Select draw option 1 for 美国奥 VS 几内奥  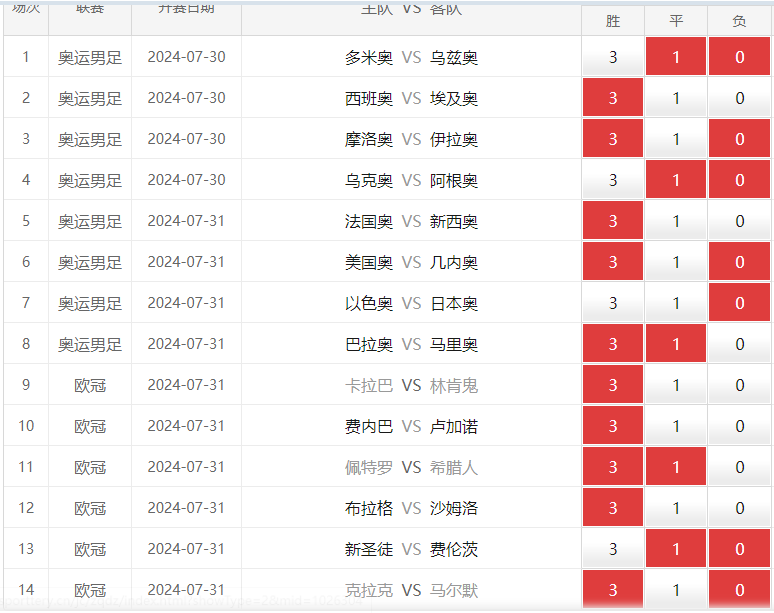(x=676, y=262)
